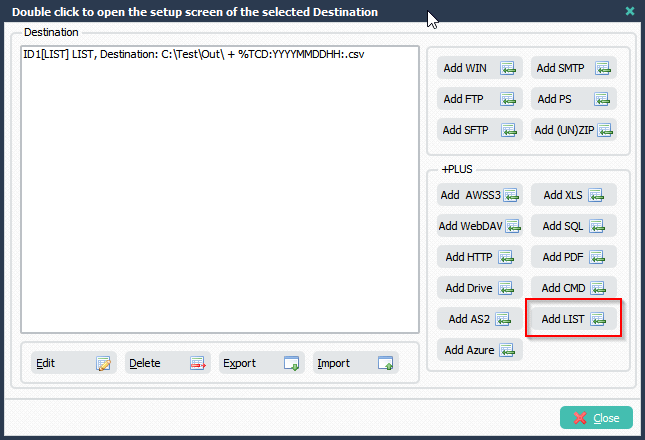645x440 pixels.
Task: Click the icon on Add AWSS3 button
Action: pos(511,195)
